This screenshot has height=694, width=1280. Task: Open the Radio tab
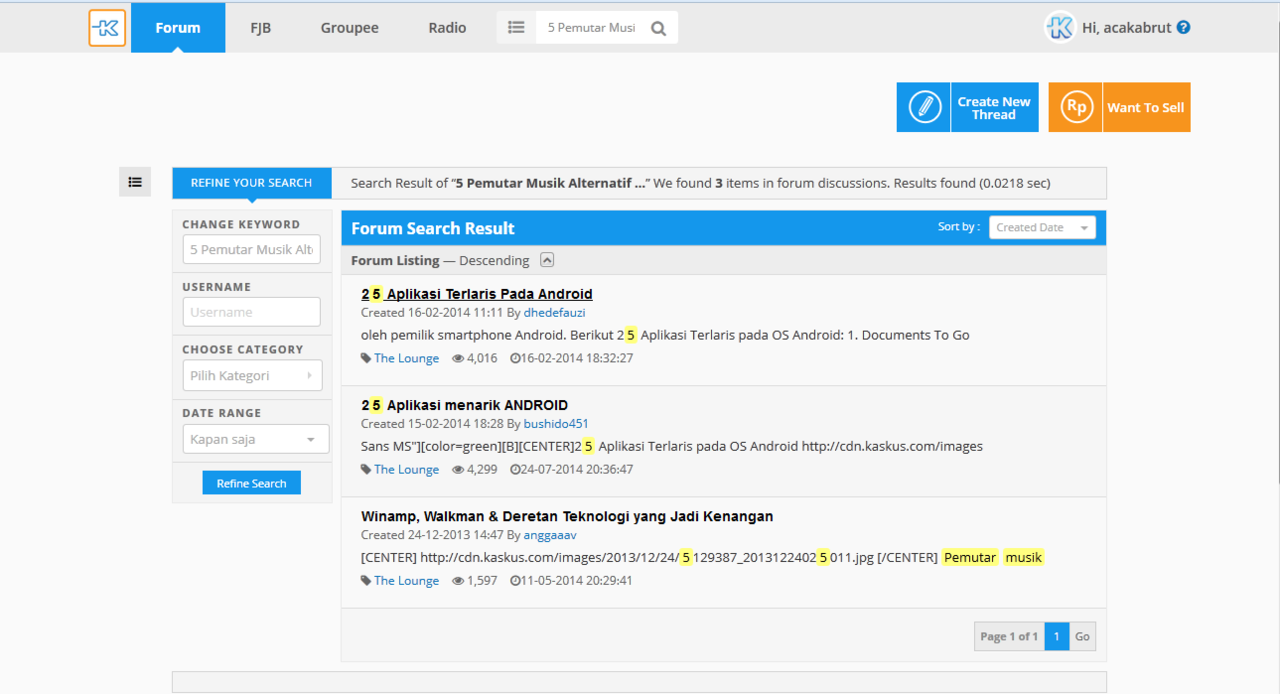(x=447, y=28)
